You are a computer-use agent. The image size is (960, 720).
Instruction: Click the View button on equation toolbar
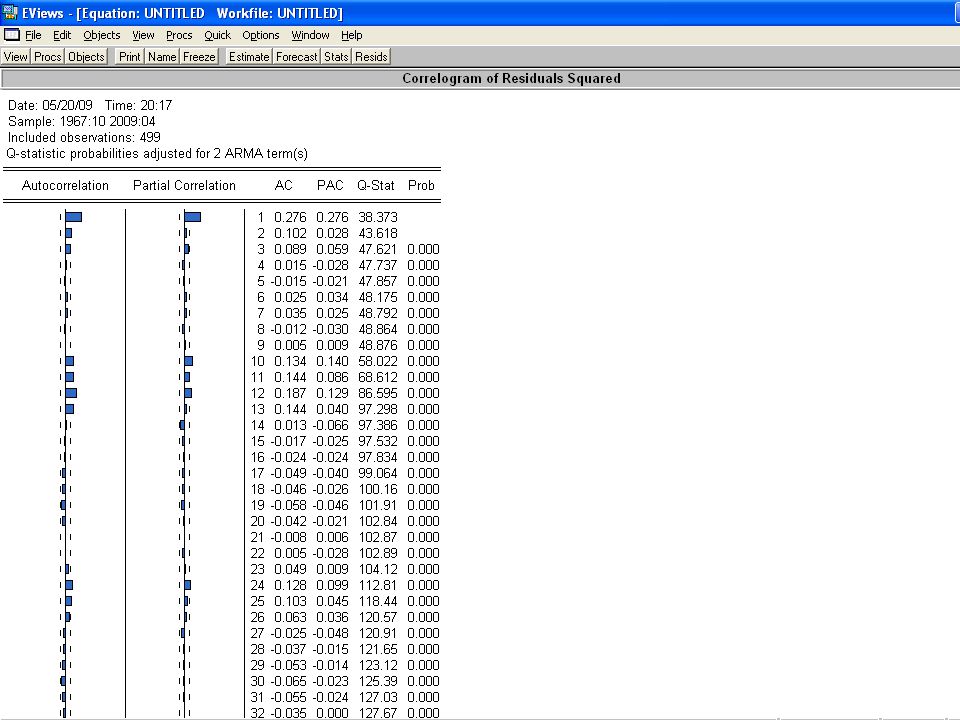click(15, 57)
